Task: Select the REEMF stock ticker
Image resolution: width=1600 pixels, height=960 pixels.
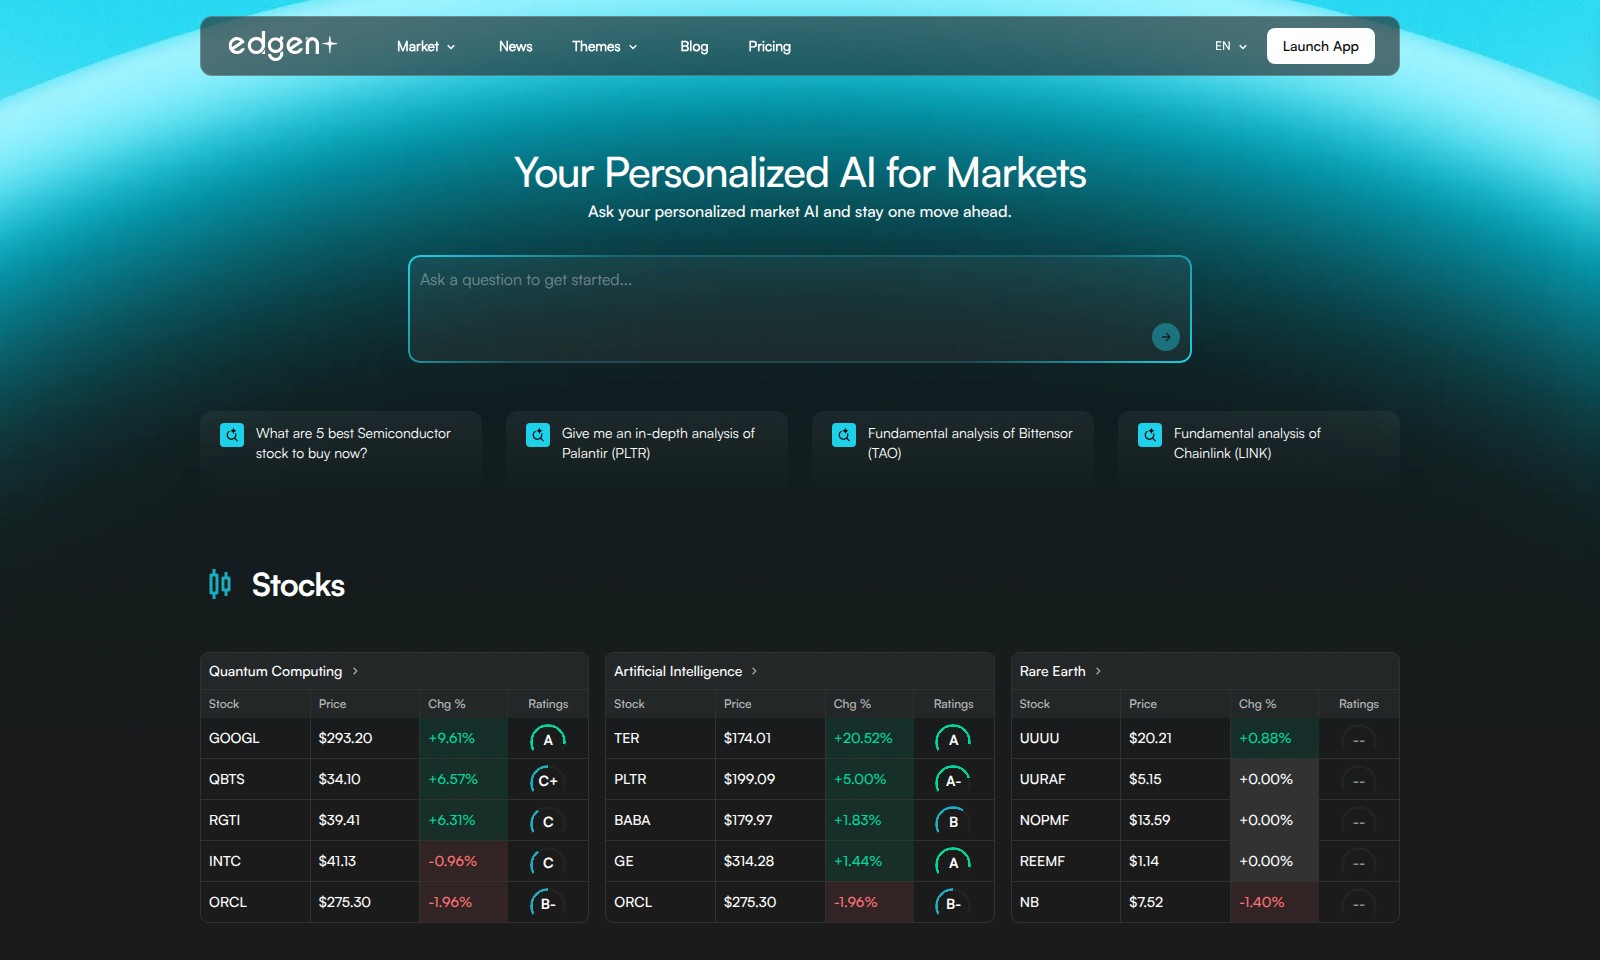Action: tap(1042, 861)
